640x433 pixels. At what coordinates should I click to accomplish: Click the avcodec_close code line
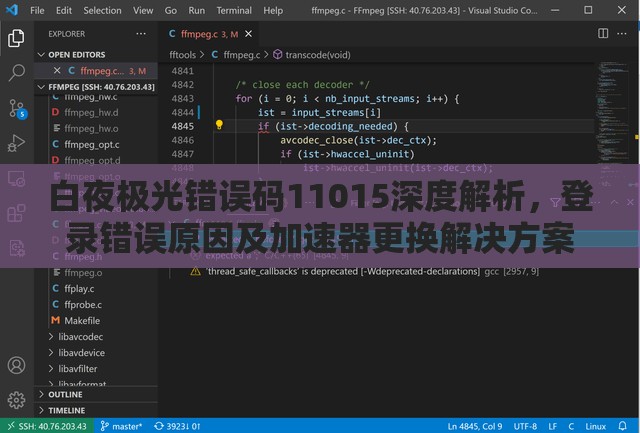[358, 140]
